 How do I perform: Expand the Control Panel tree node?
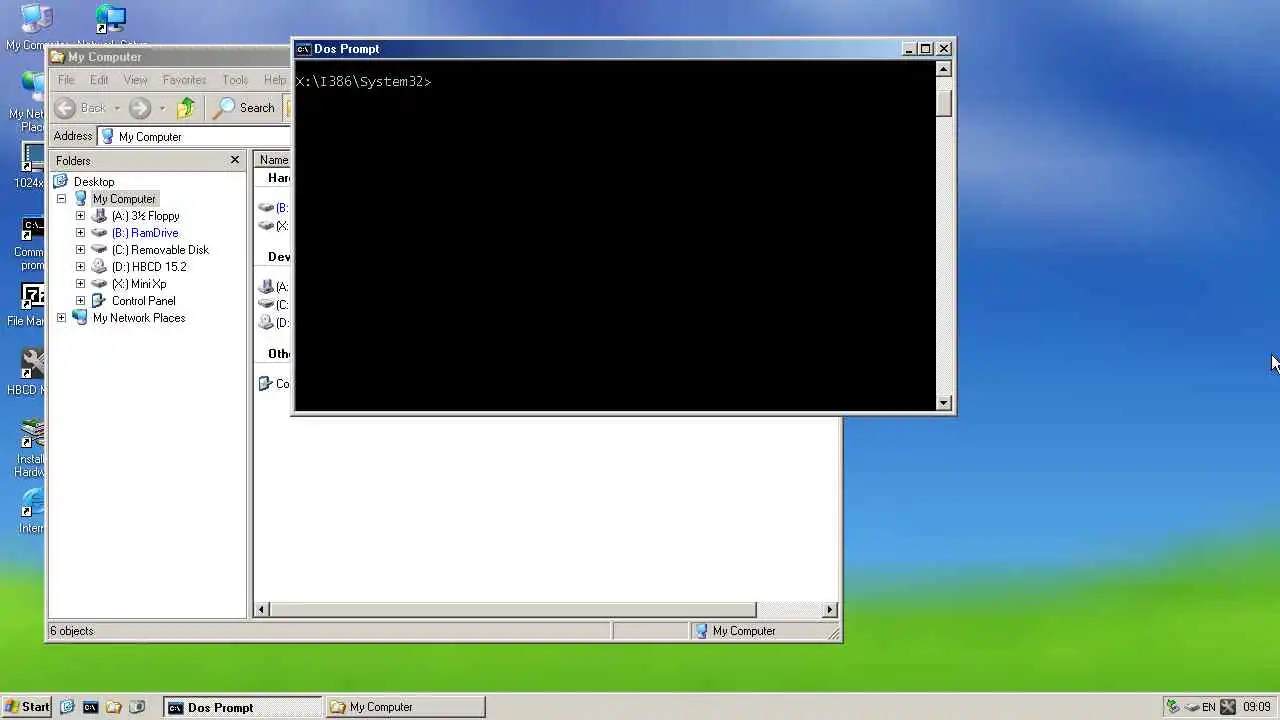[81, 301]
